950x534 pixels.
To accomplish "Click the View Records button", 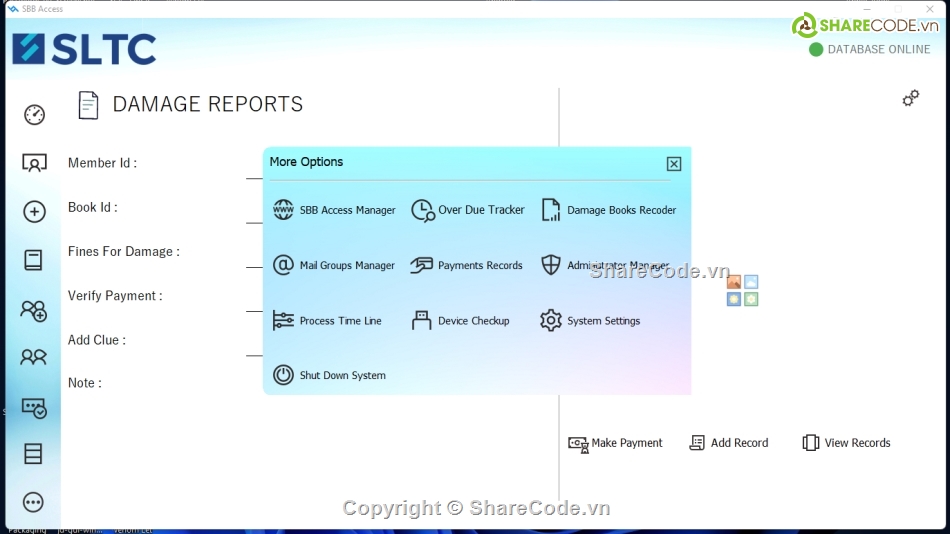I will (x=846, y=443).
